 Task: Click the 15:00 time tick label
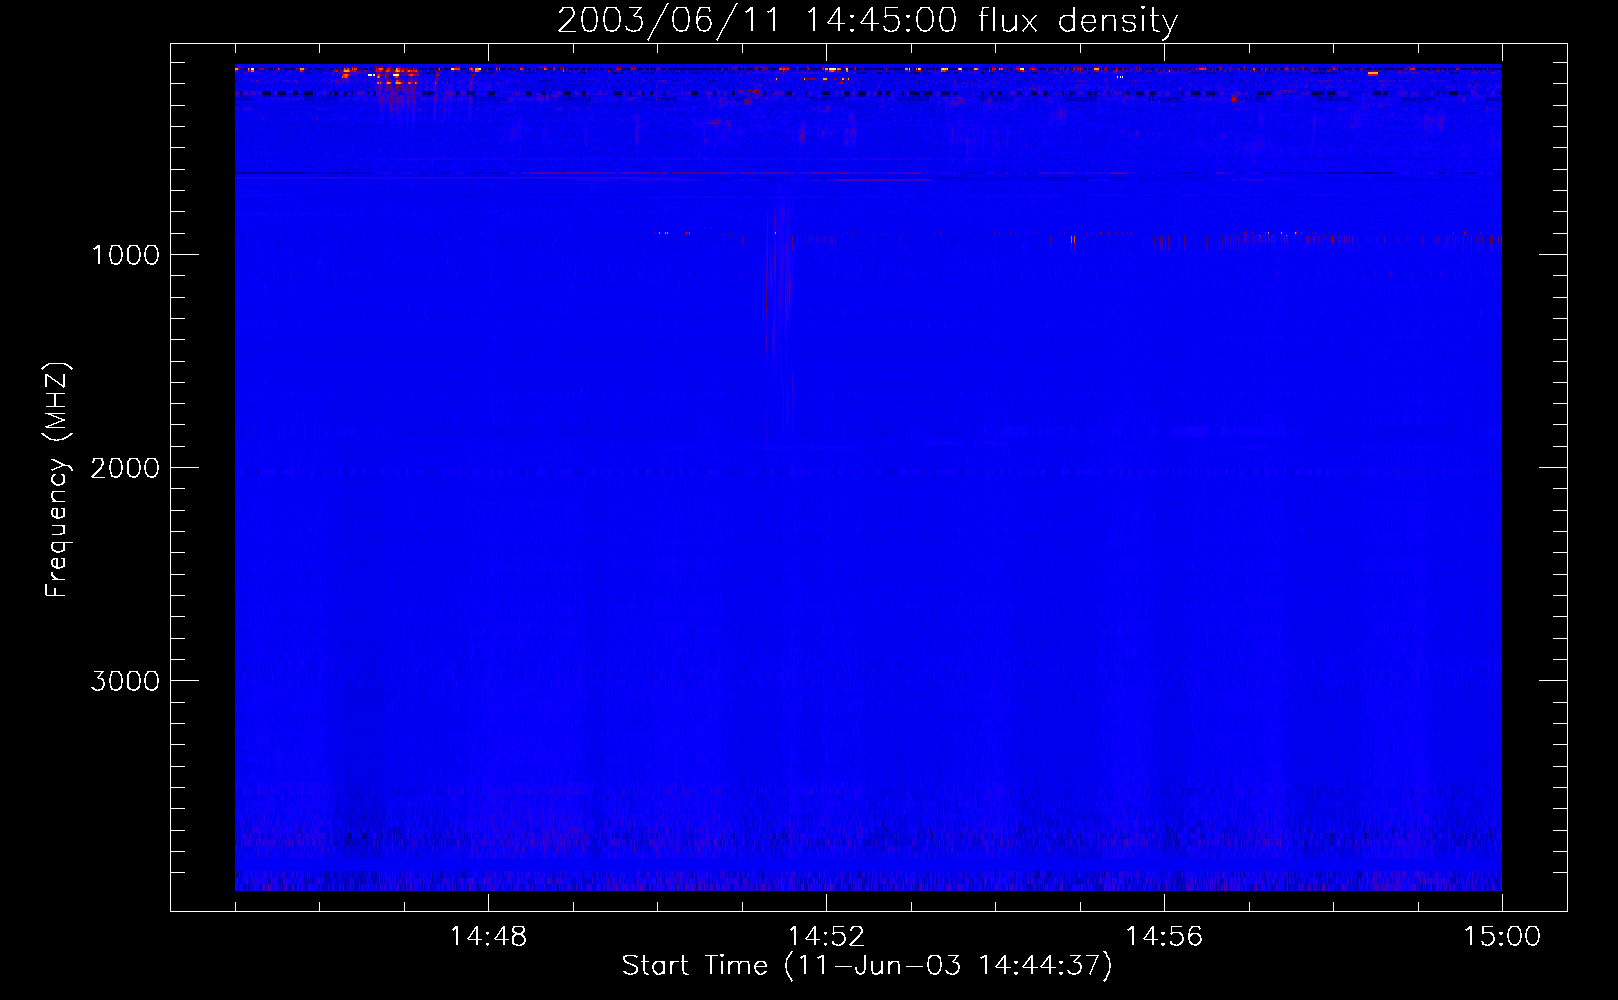coord(1502,937)
